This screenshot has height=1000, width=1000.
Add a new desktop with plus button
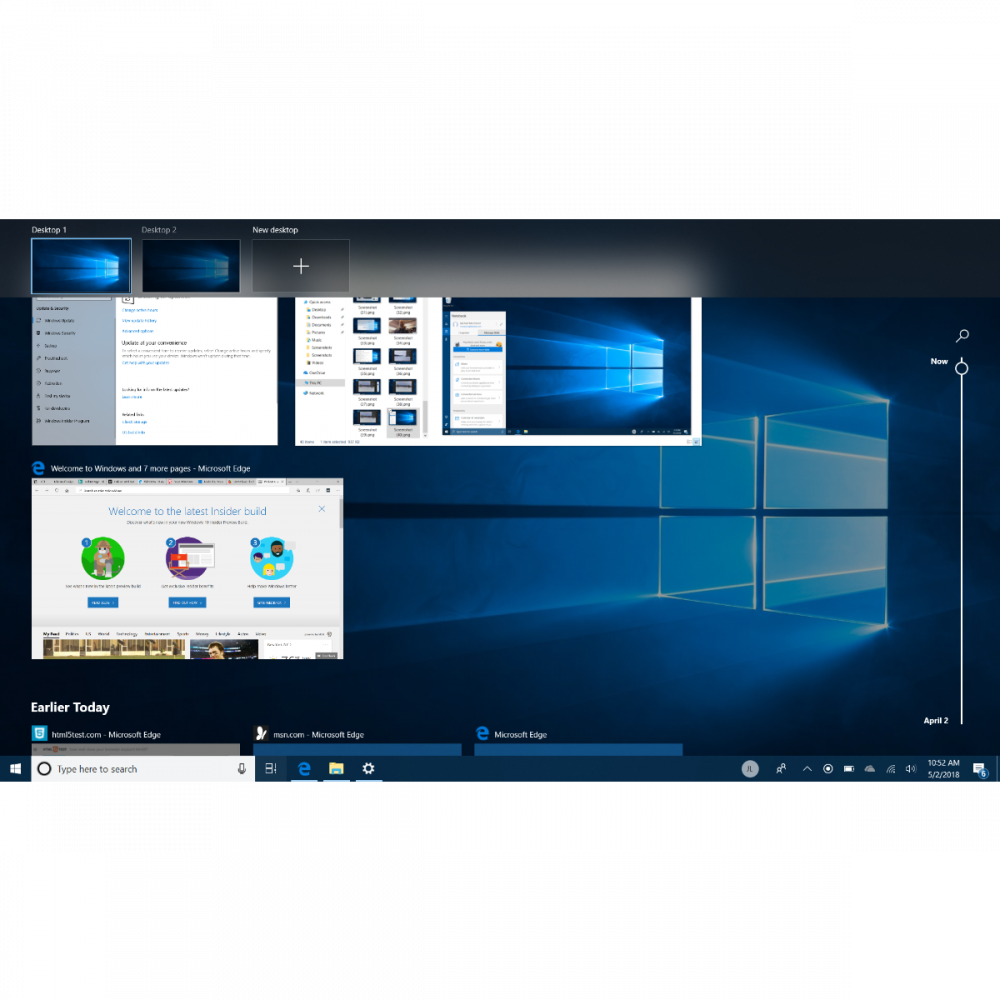(x=301, y=266)
